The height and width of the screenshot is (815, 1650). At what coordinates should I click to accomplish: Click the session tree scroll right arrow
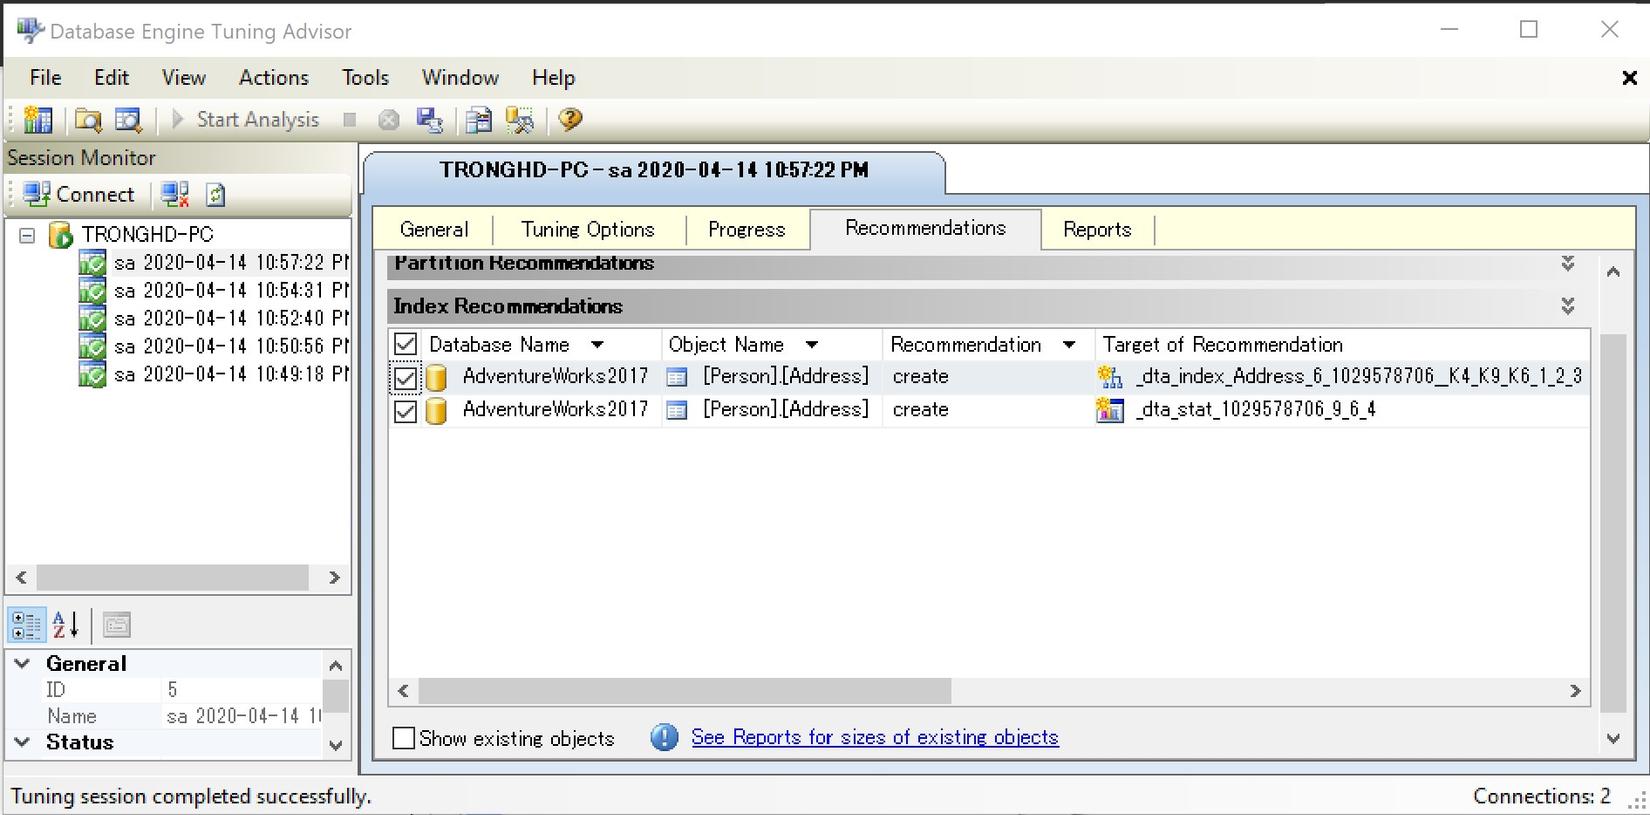click(x=334, y=578)
